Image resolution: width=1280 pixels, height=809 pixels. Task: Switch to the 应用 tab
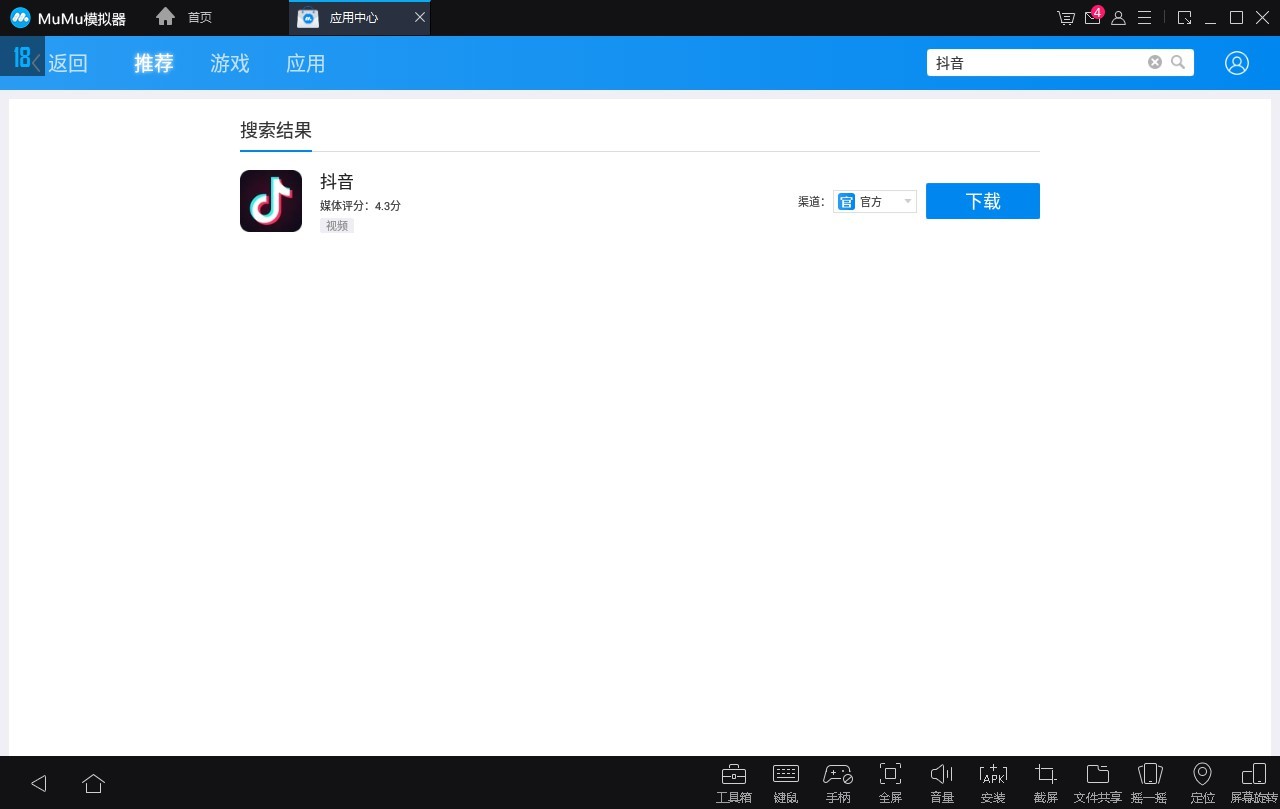click(x=305, y=63)
